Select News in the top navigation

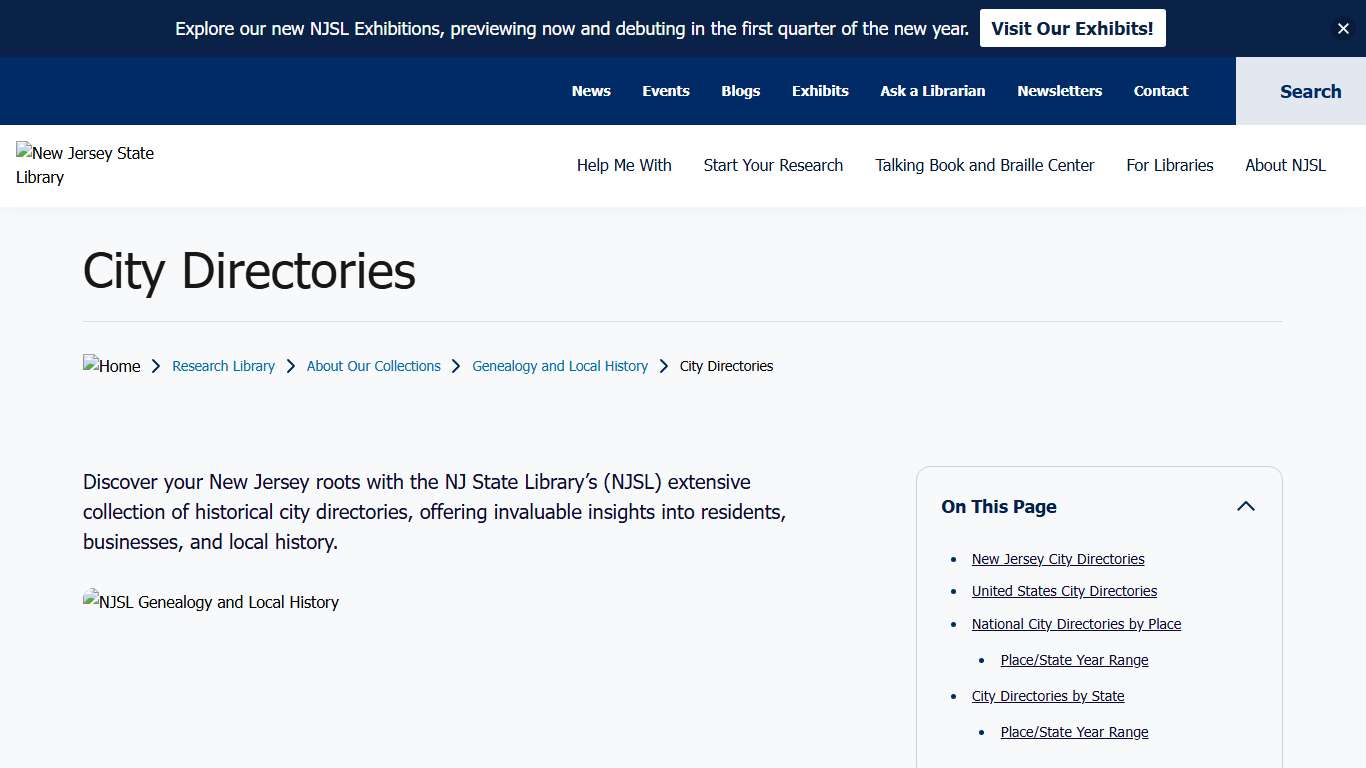point(591,91)
